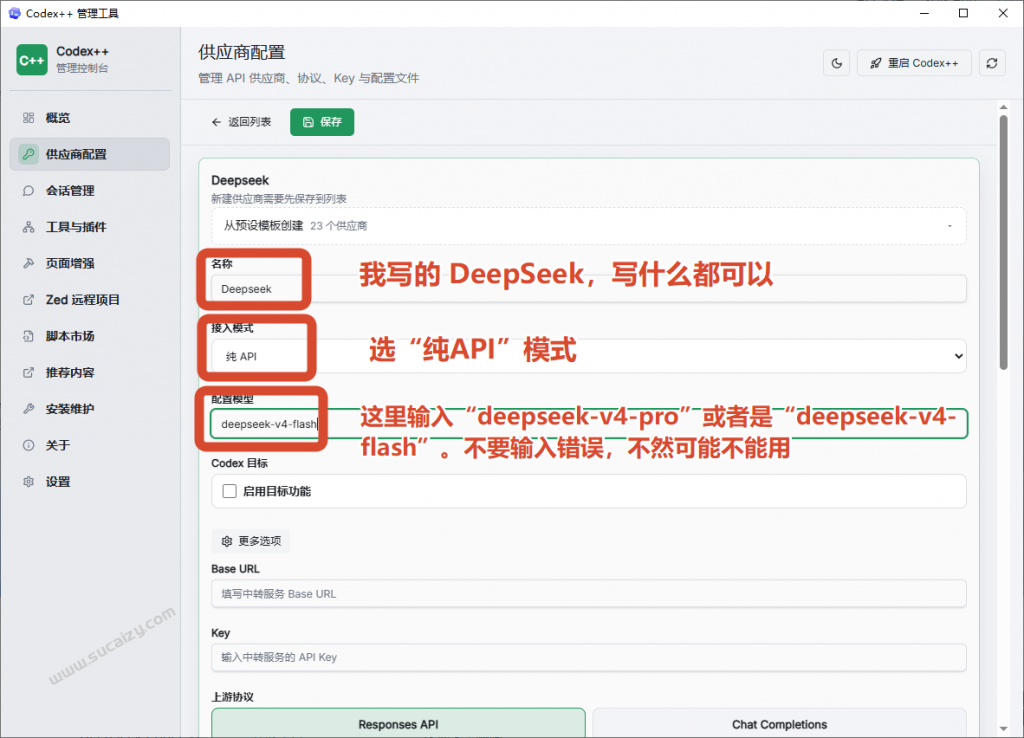This screenshot has width=1024, height=738.
Task: Select the Chat Completions protocol tab
Action: pos(779,724)
